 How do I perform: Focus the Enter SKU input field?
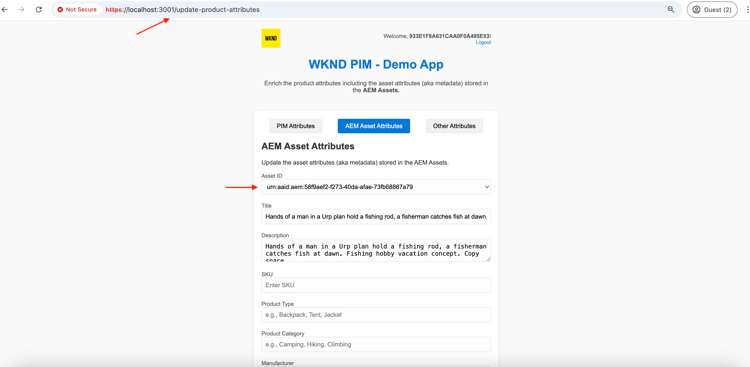(x=376, y=285)
